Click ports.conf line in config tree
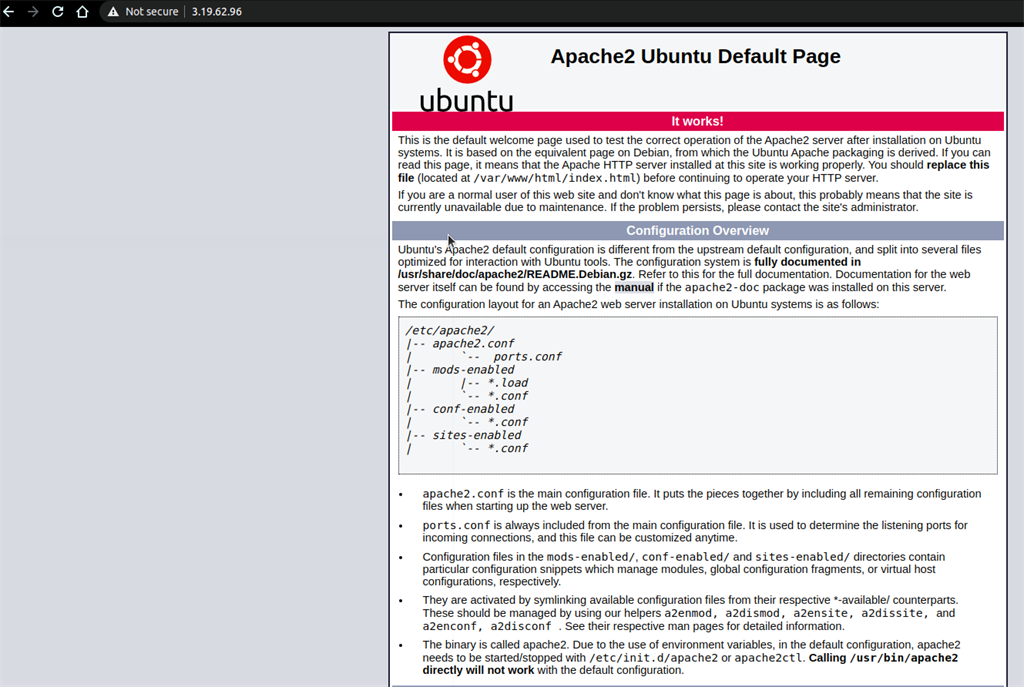Image resolution: width=1024 pixels, height=687 pixels. coord(527,357)
